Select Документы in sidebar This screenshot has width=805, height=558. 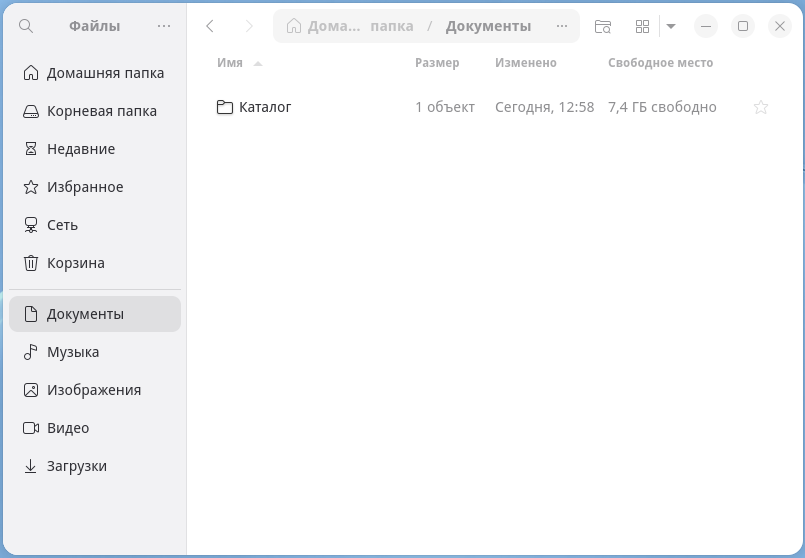[95, 314]
